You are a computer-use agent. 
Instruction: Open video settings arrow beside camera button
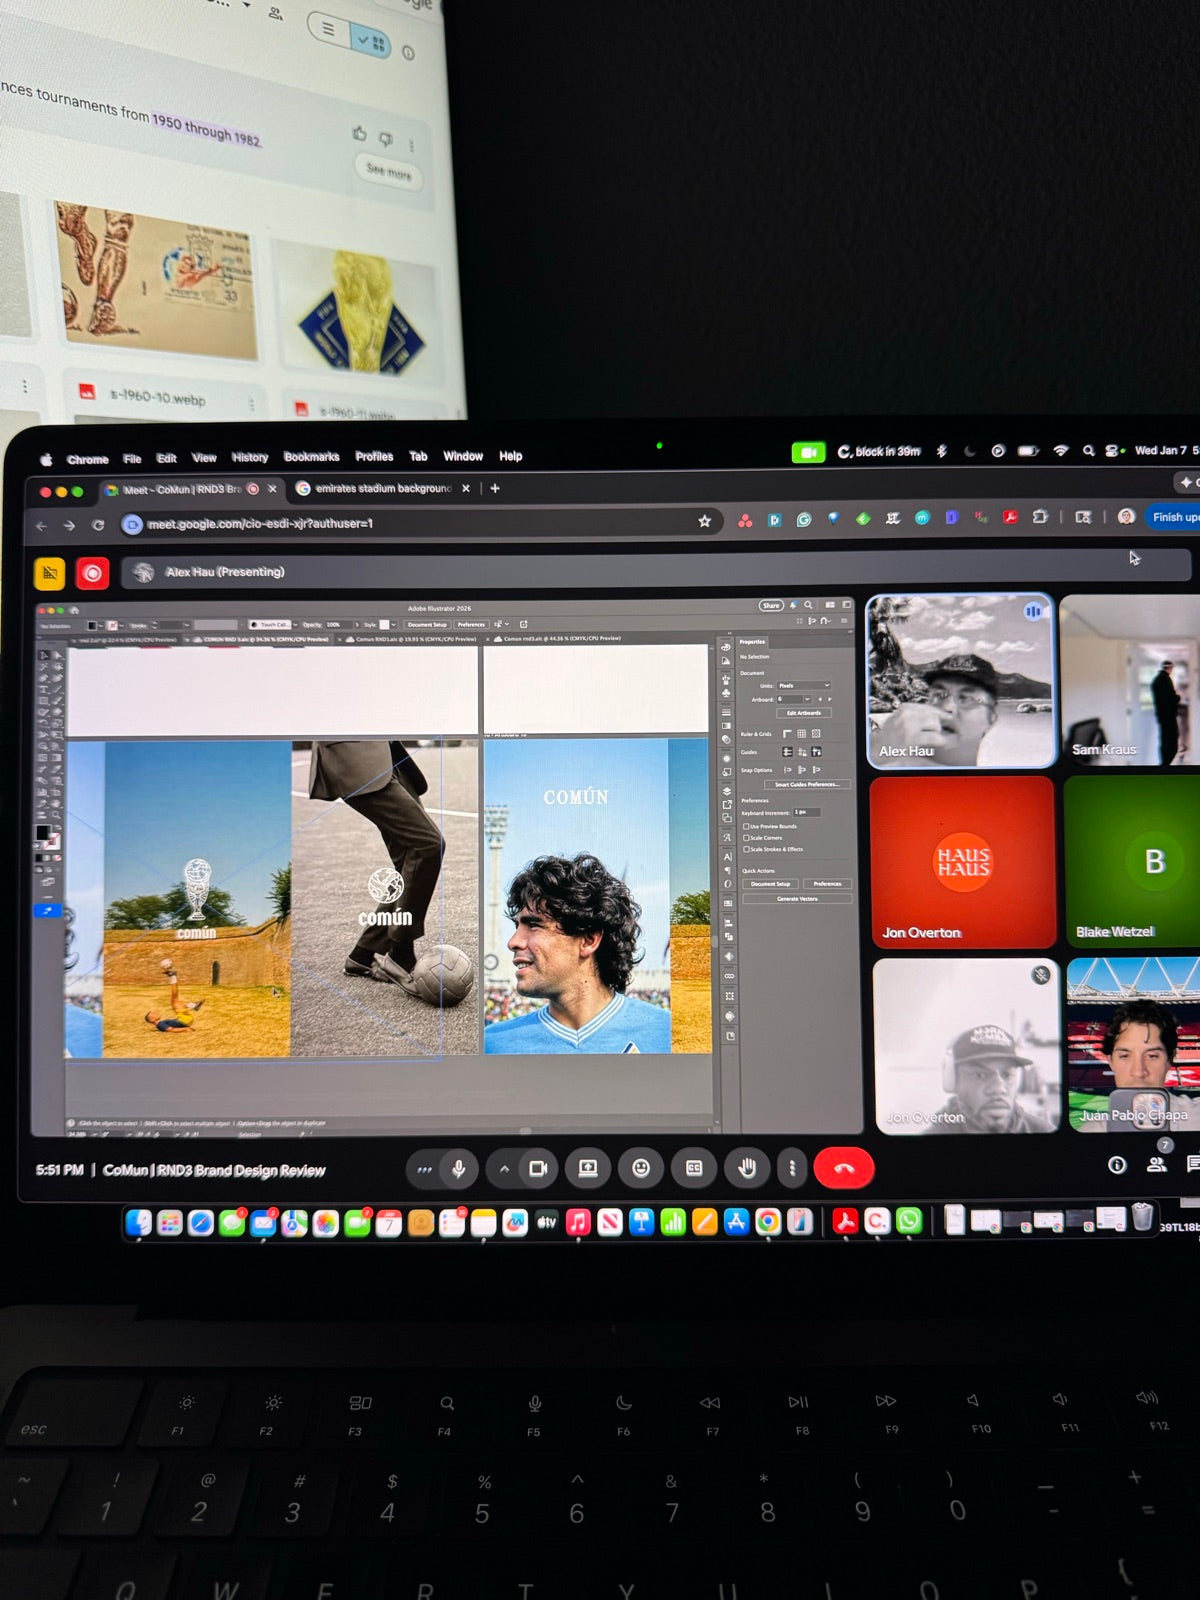pos(504,1168)
